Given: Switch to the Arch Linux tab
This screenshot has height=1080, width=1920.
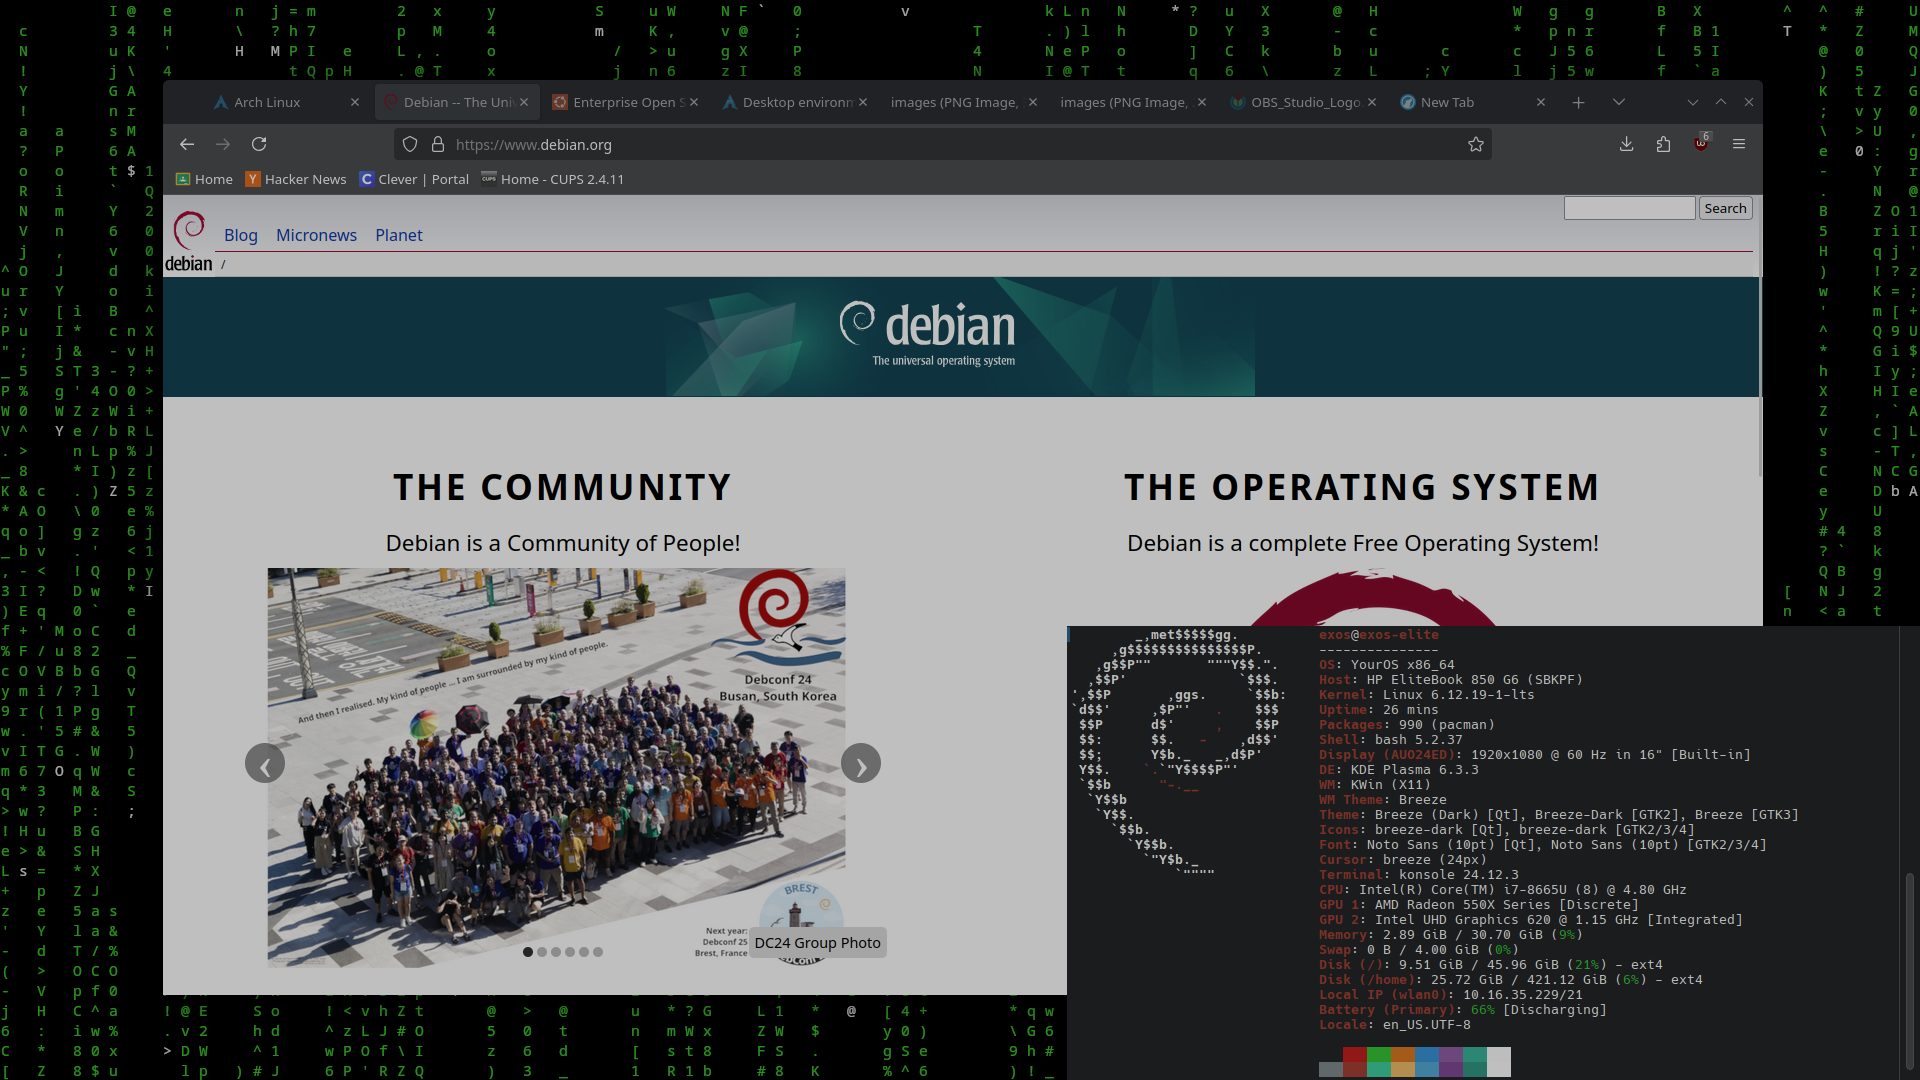Looking at the screenshot, I should (x=267, y=102).
